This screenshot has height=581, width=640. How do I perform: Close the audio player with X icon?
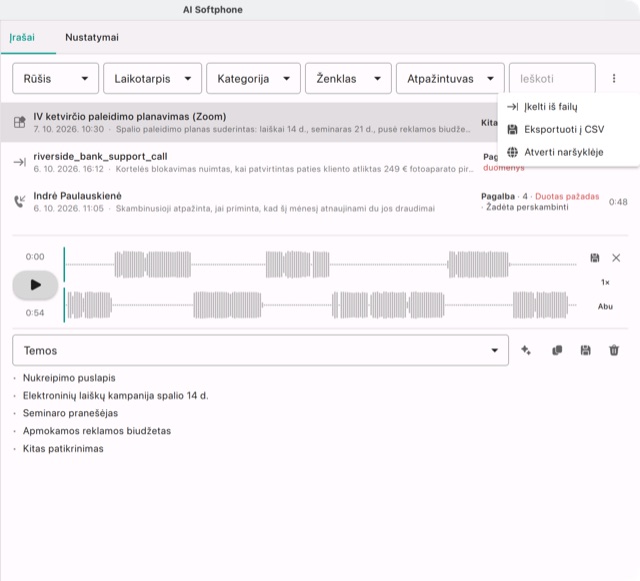tap(616, 258)
